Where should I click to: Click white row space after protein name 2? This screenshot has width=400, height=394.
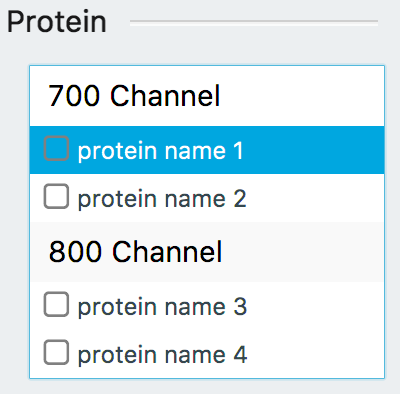click(315, 198)
